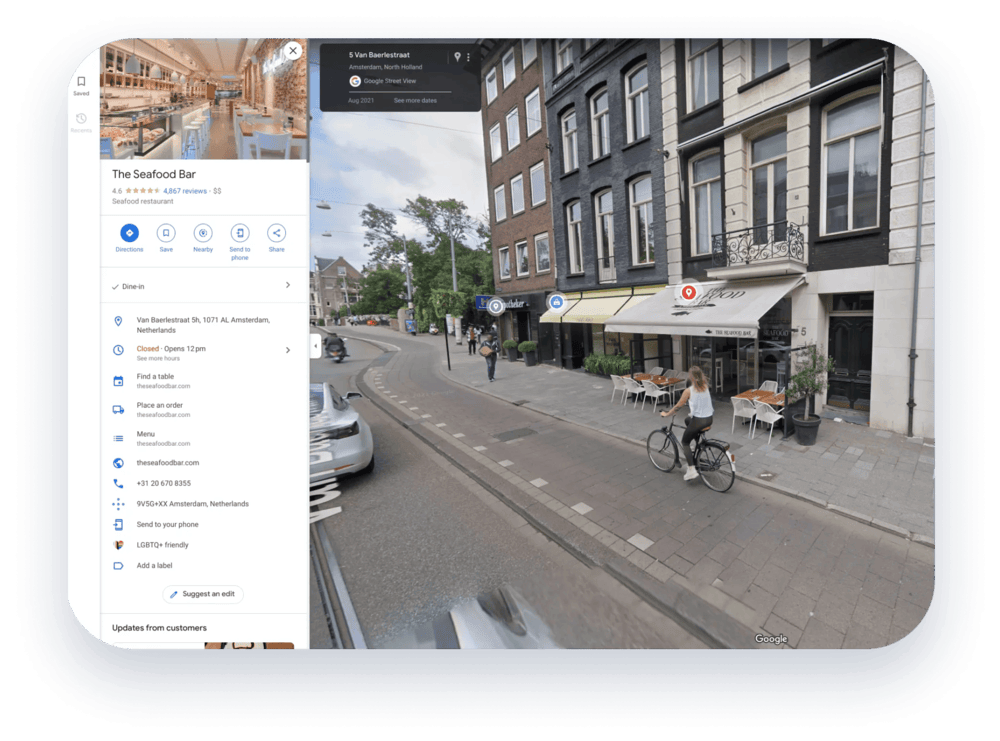Expand the Dine-in service options row

click(x=288, y=286)
